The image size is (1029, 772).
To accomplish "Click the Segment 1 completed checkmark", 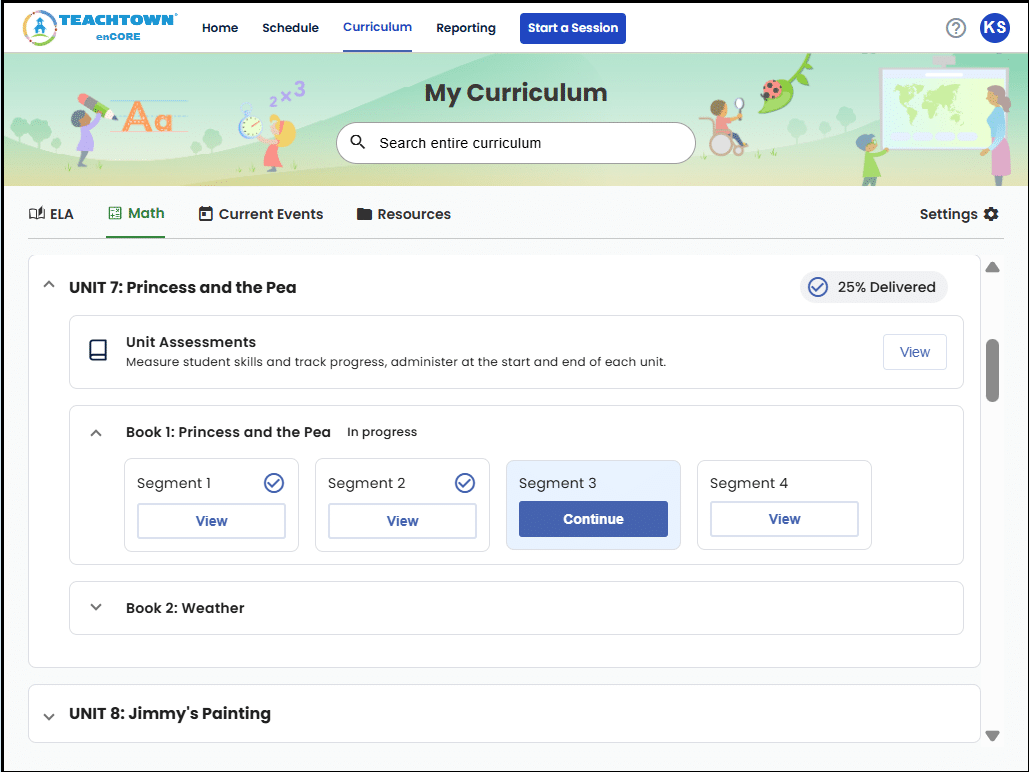I will coord(274,483).
